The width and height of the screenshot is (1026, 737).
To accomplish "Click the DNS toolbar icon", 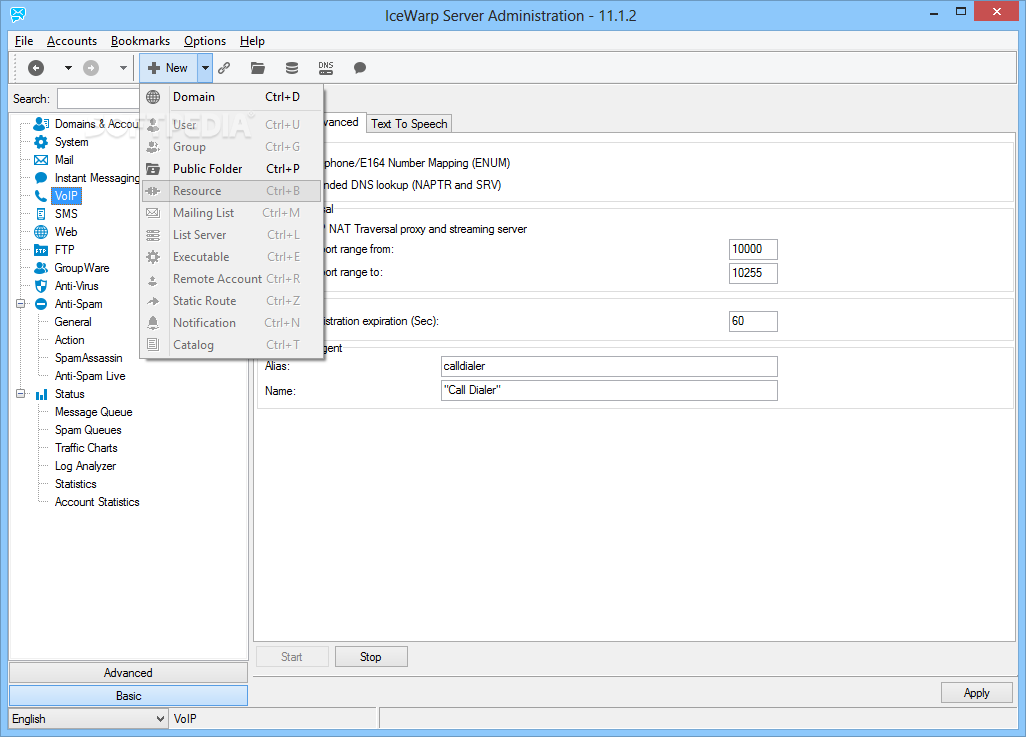I will 326,67.
